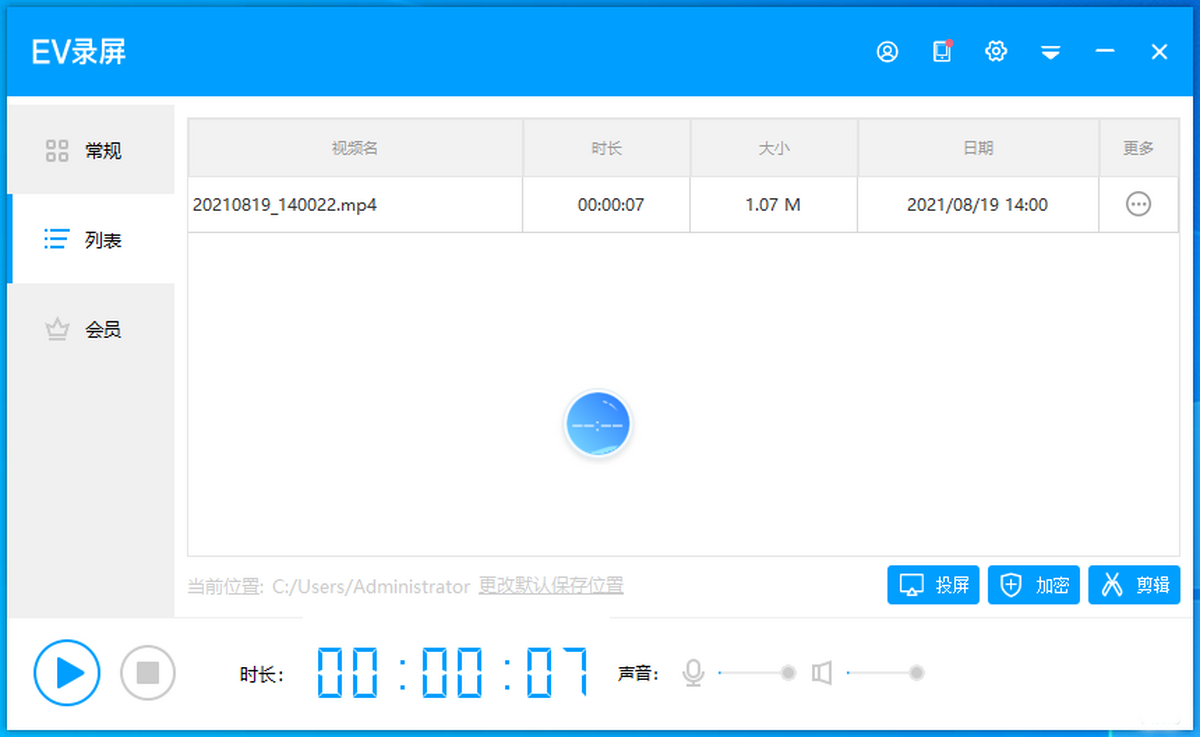Image resolution: width=1200 pixels, height=737 pixels.
Task: Select the 列表 tab
Action: (91, 239)
